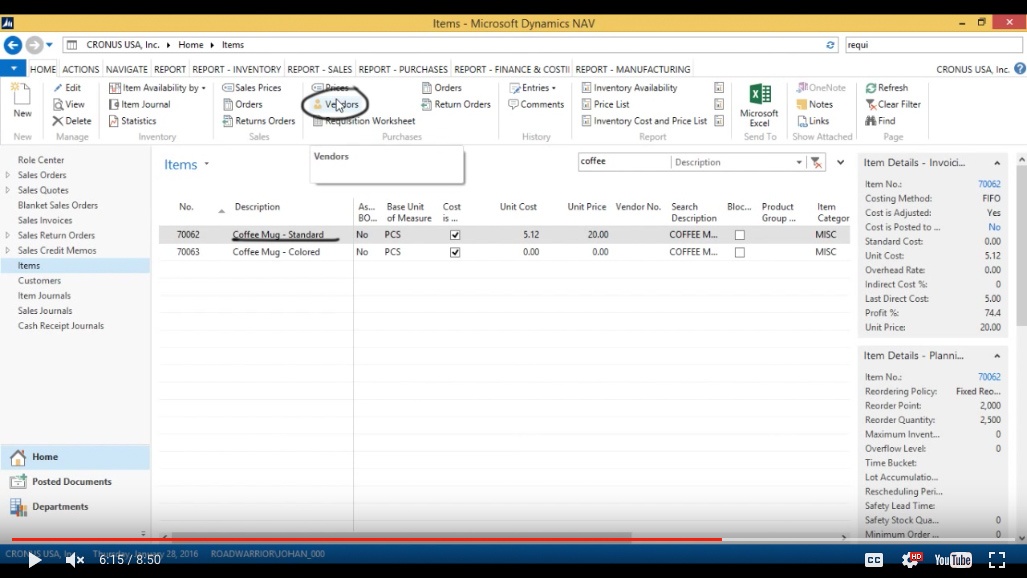Open Entries dropdown in History
The image size is (1027, 578).
tap(532, 87)
